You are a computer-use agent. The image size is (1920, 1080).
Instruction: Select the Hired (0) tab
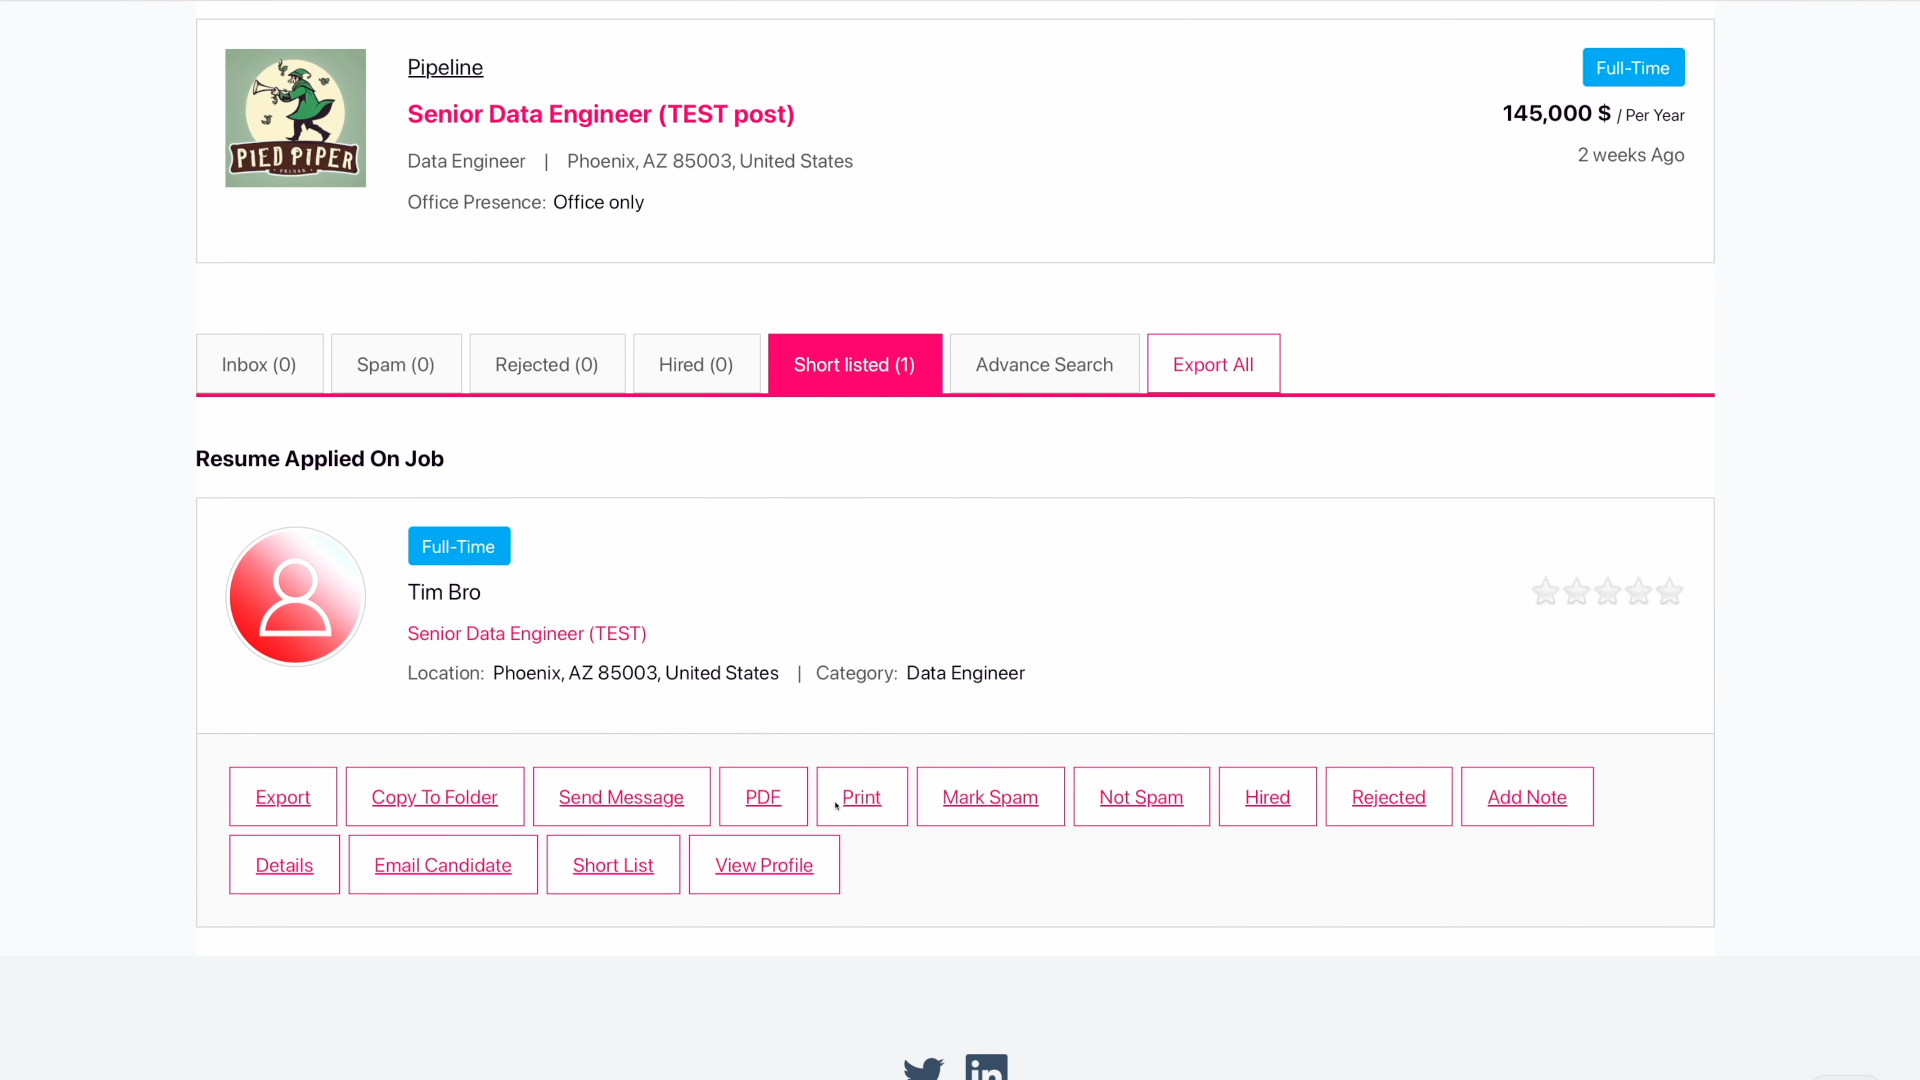point(696,365)
